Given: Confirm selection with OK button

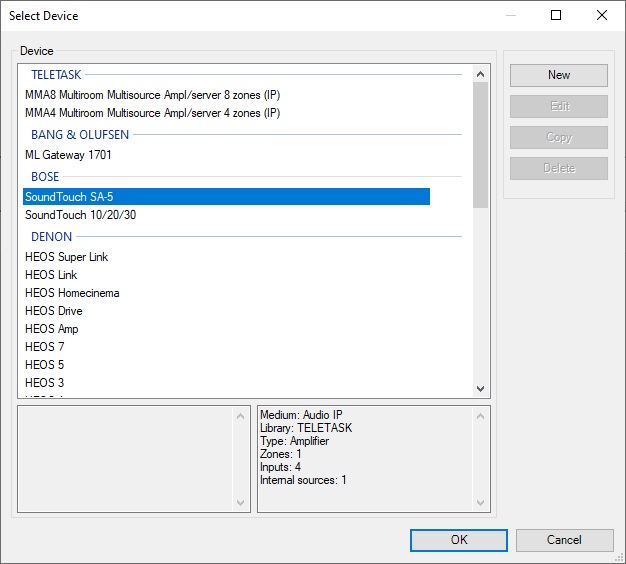Looking at the screenshot, I should (458, 540).
